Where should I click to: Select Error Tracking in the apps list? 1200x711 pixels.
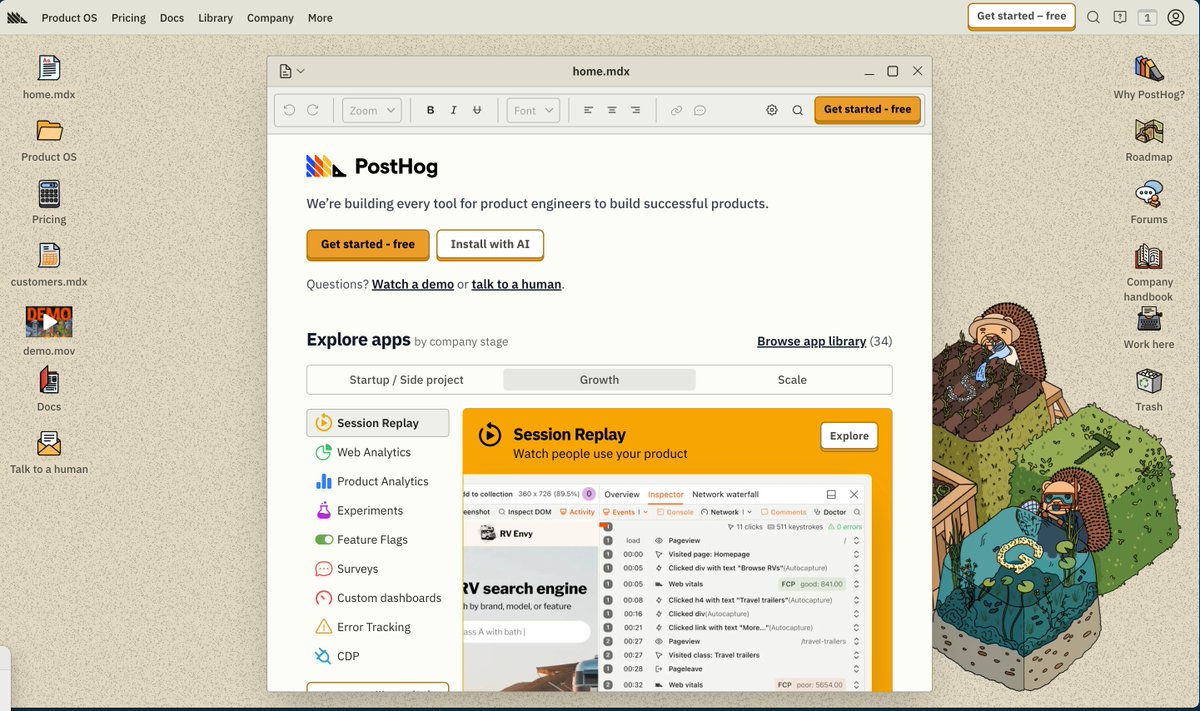(x=378, y=627)
